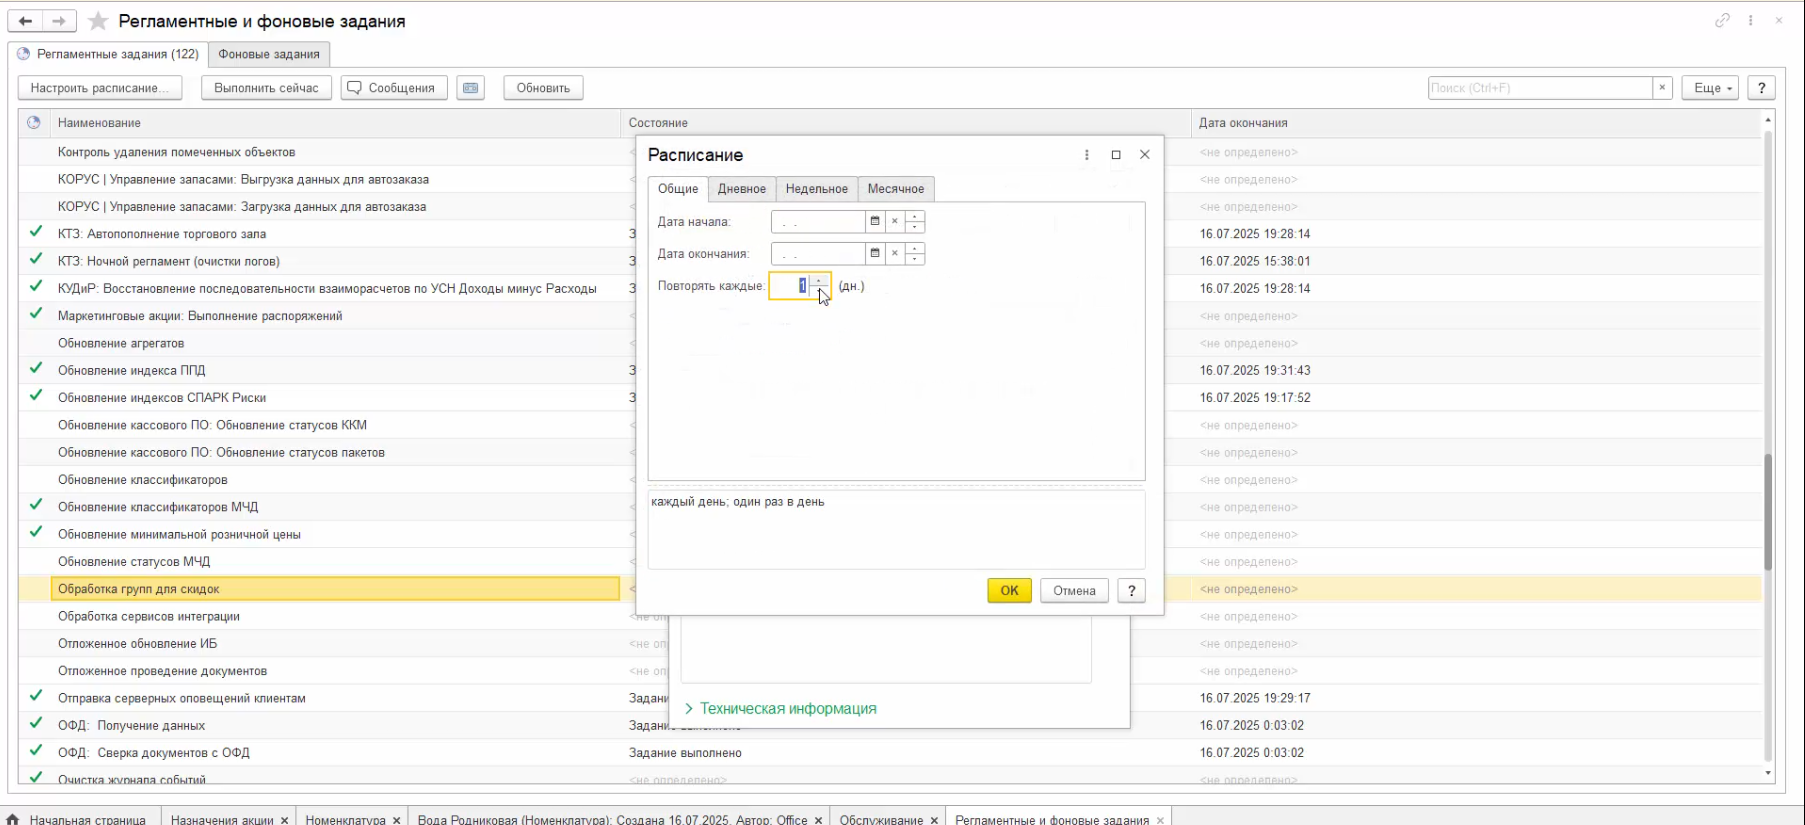Expand the Техническая информация section
This screenshot has width=1805, height=825.
coord(779,708)
